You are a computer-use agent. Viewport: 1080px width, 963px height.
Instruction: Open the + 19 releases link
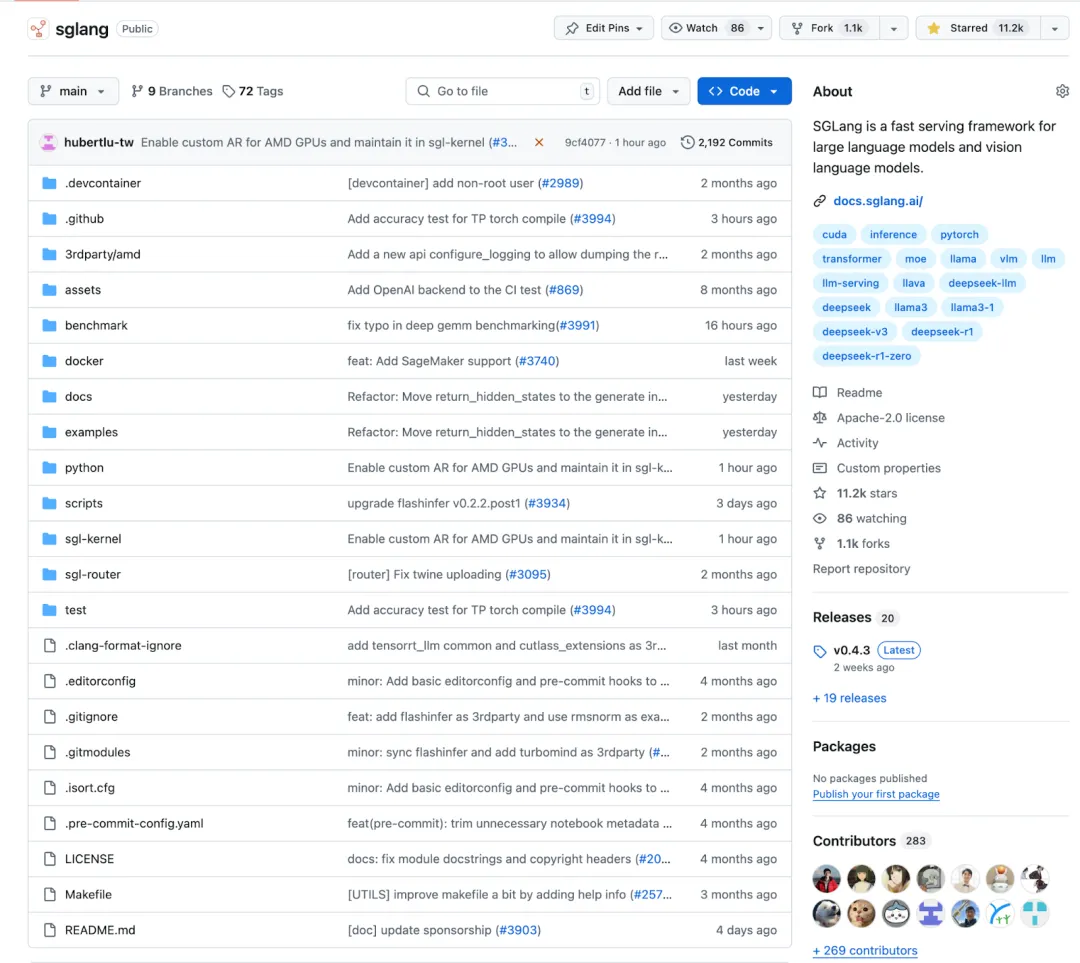pyautogui.click(x=849, y=698)
